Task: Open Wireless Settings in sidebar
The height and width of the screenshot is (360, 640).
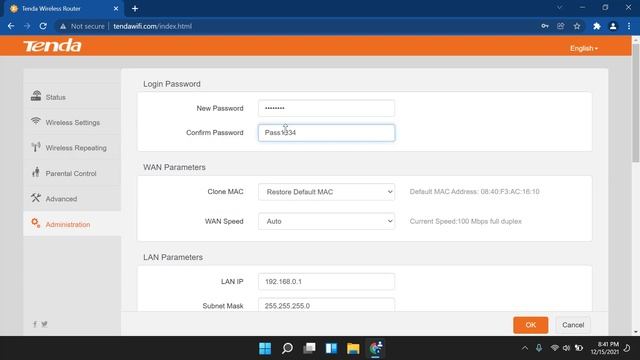Action: pyautogui.click(x=72, y=122)
